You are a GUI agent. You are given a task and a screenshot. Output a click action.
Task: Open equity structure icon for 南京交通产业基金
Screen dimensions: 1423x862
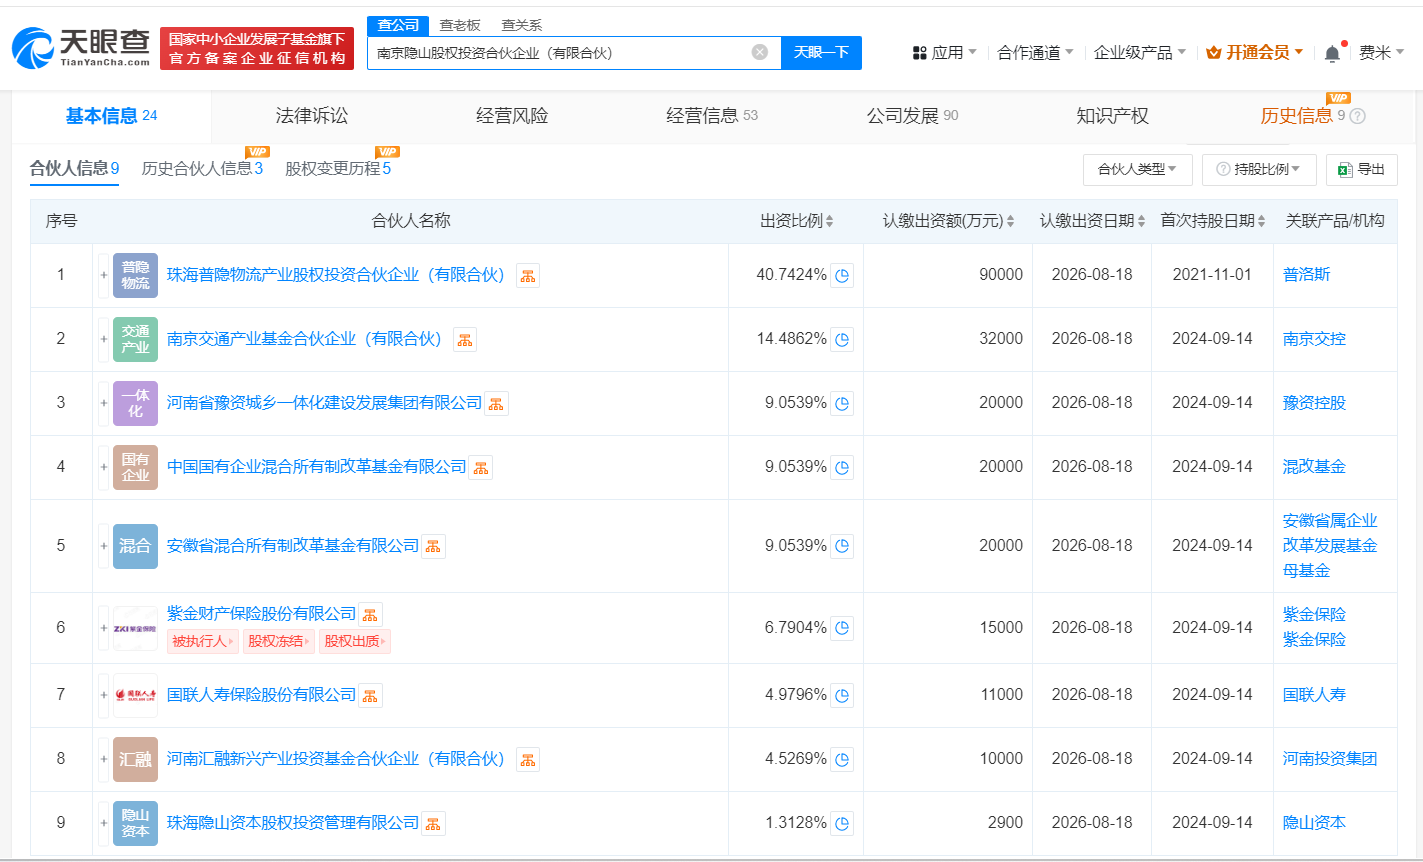pos(465,339)
